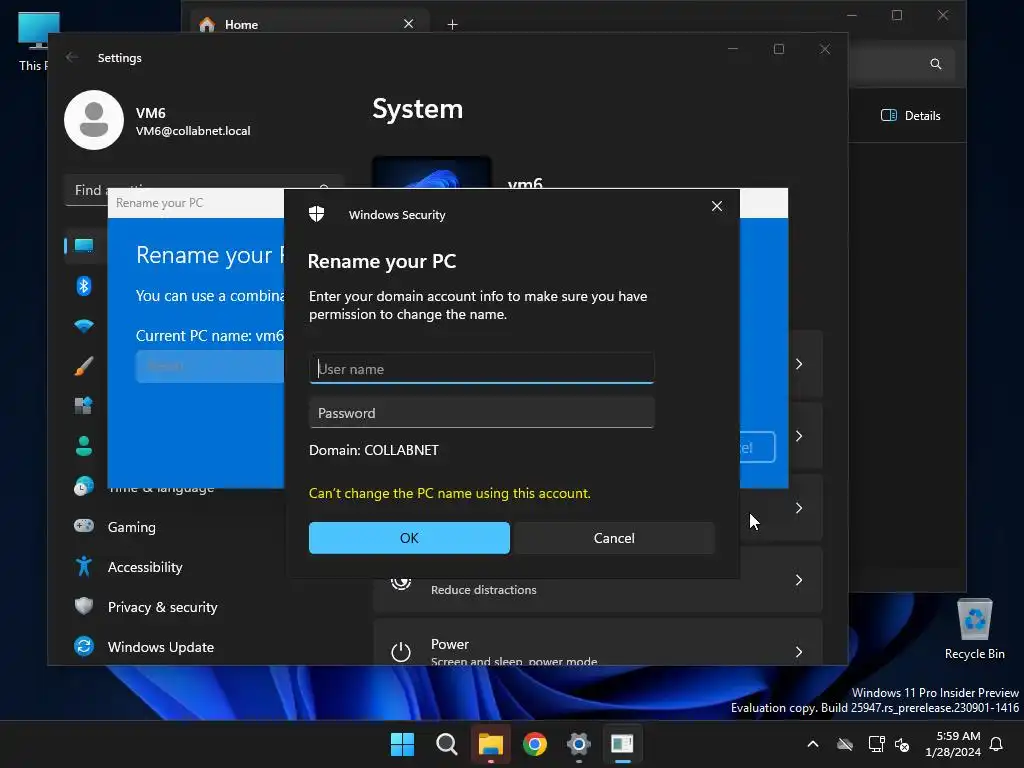This screenshot has height=768, width=1024.
Task: Click the muted volume tray icon
Action: (903, 744)
